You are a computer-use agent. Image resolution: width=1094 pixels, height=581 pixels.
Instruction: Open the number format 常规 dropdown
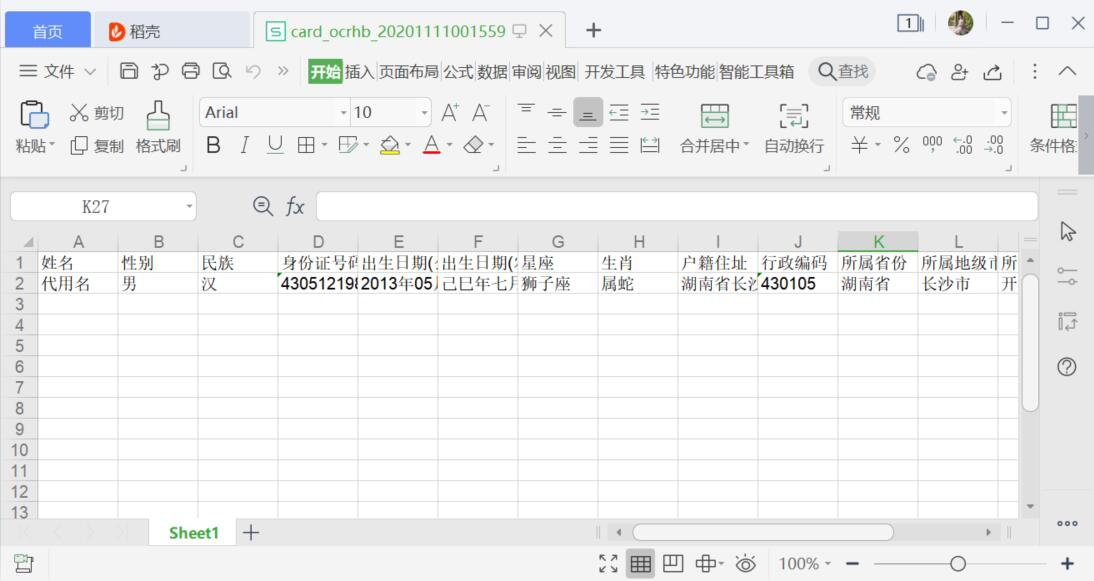click(x=1004, y=112)
